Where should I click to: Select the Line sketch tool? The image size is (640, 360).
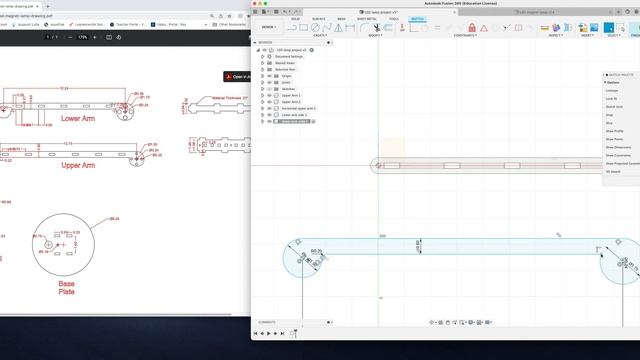292,28
